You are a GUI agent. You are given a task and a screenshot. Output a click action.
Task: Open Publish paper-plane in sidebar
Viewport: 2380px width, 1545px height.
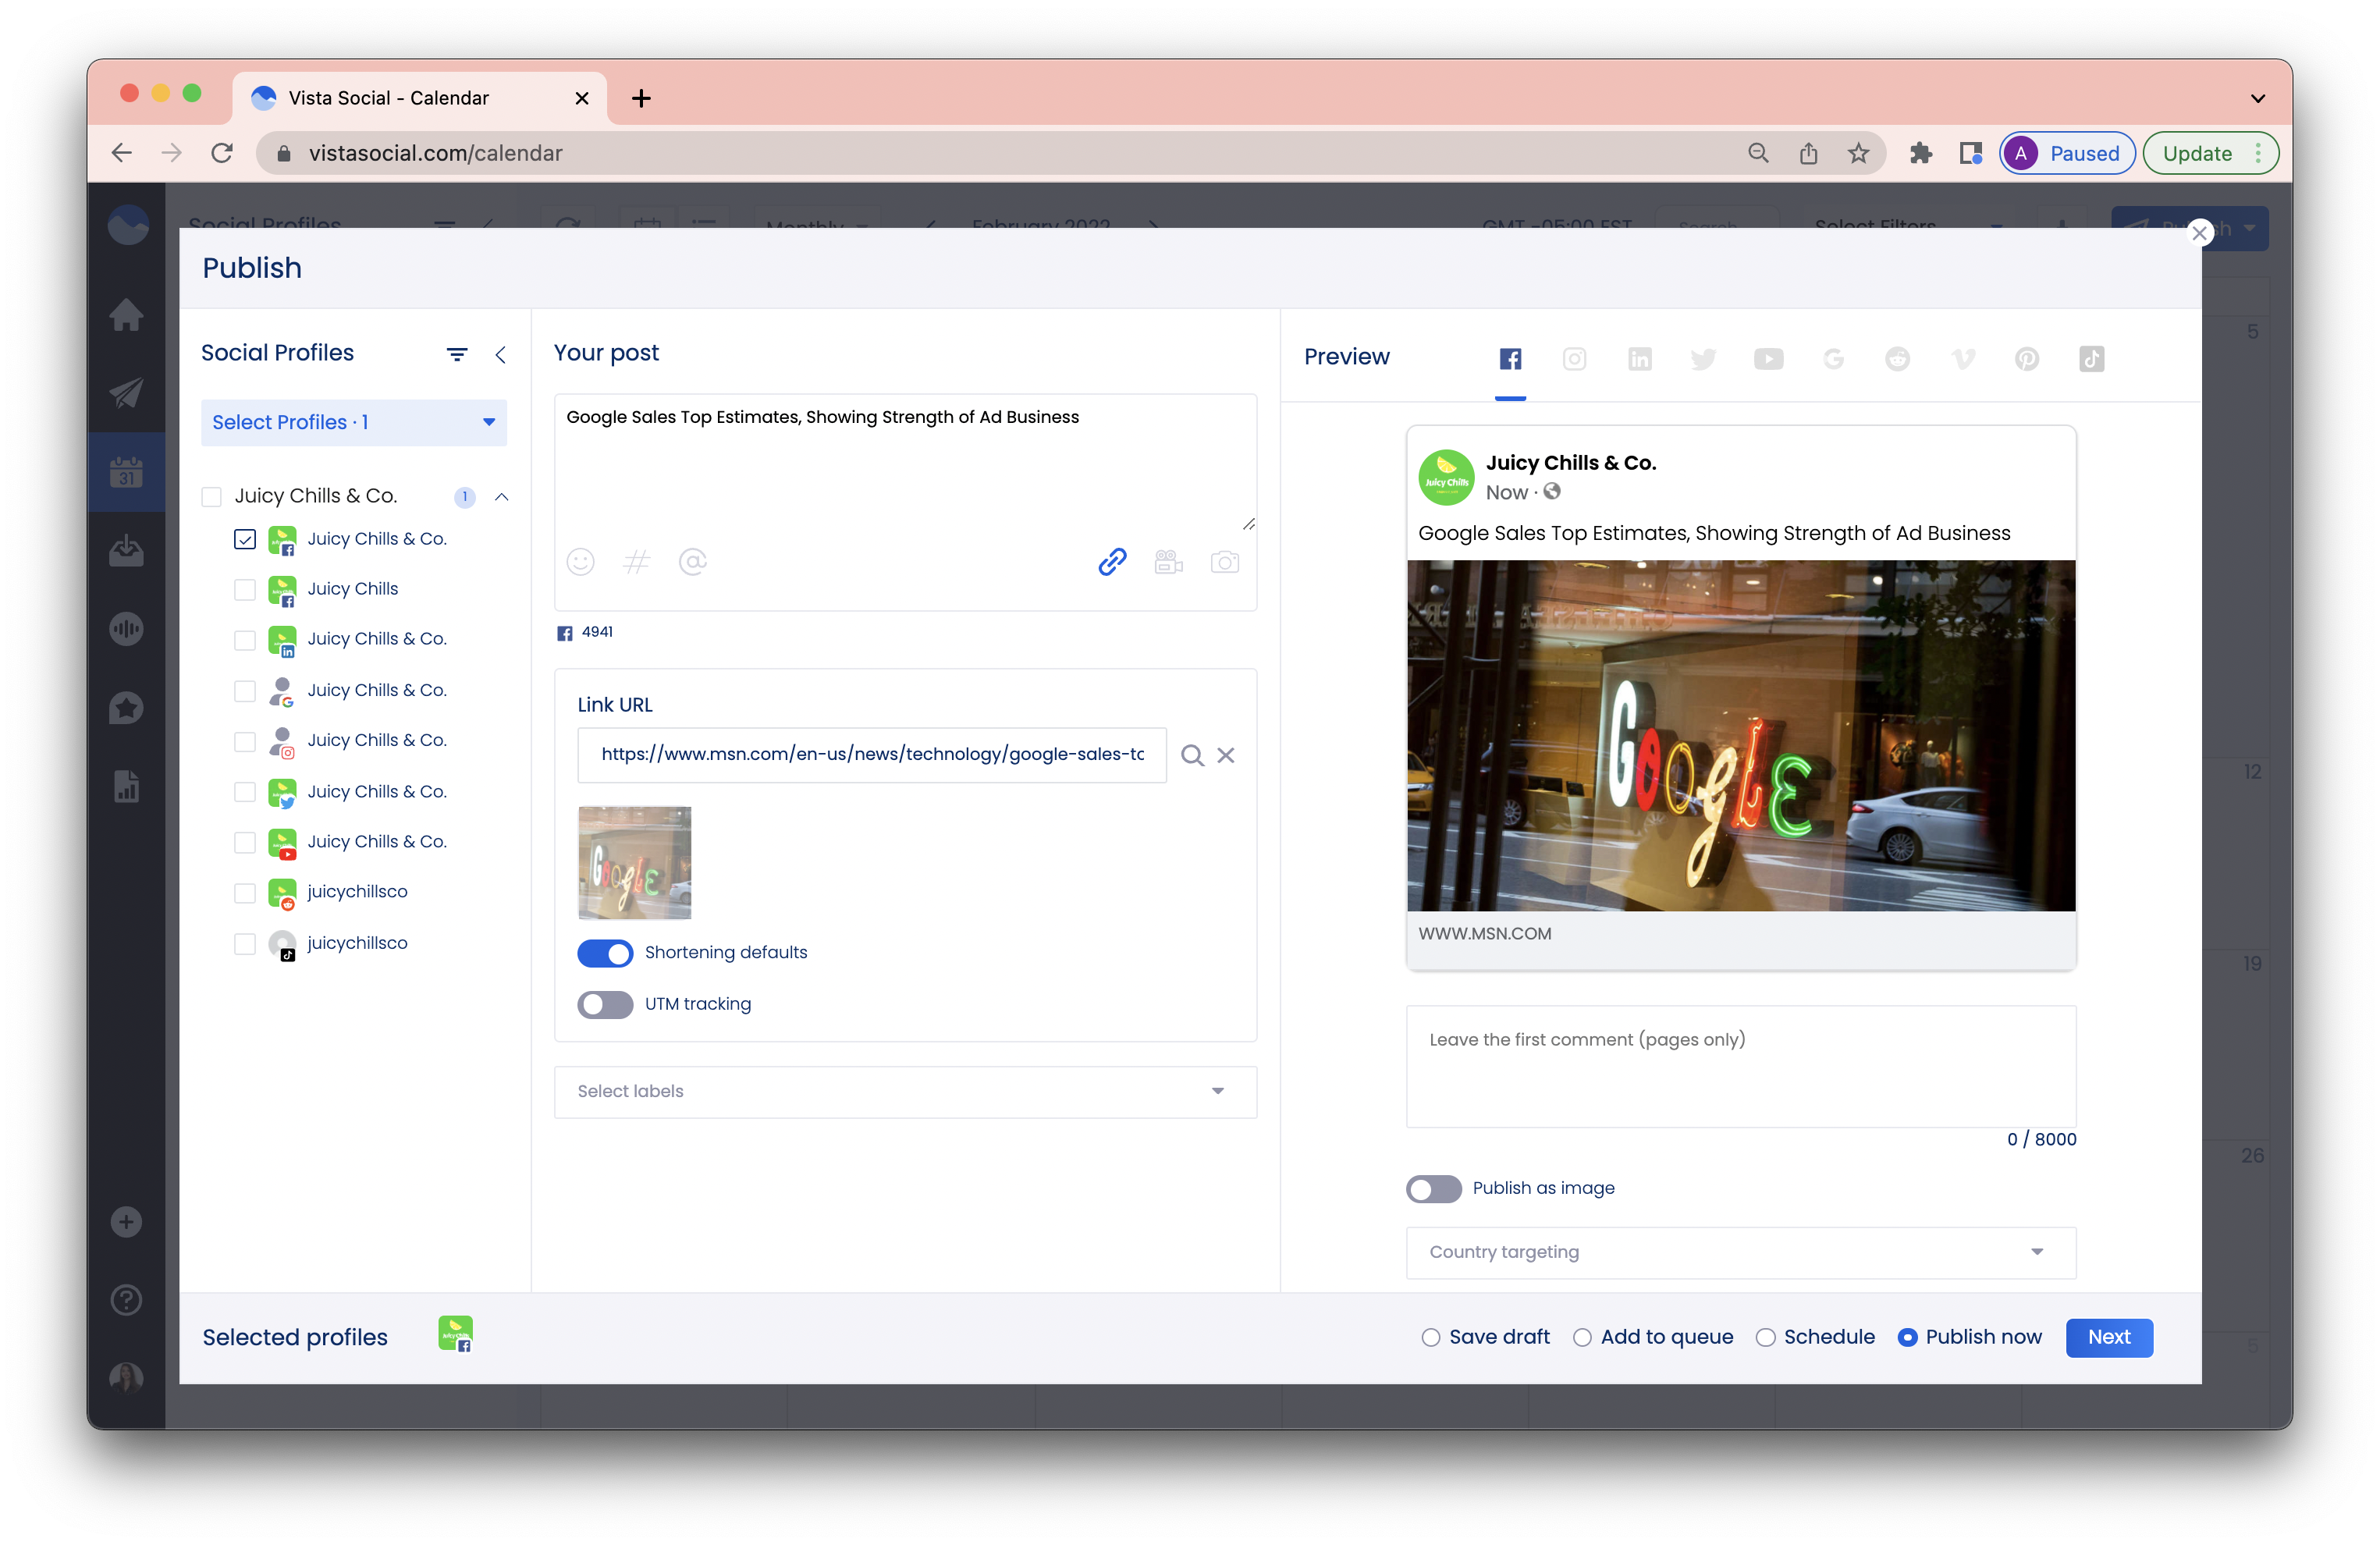pos(126,392)
